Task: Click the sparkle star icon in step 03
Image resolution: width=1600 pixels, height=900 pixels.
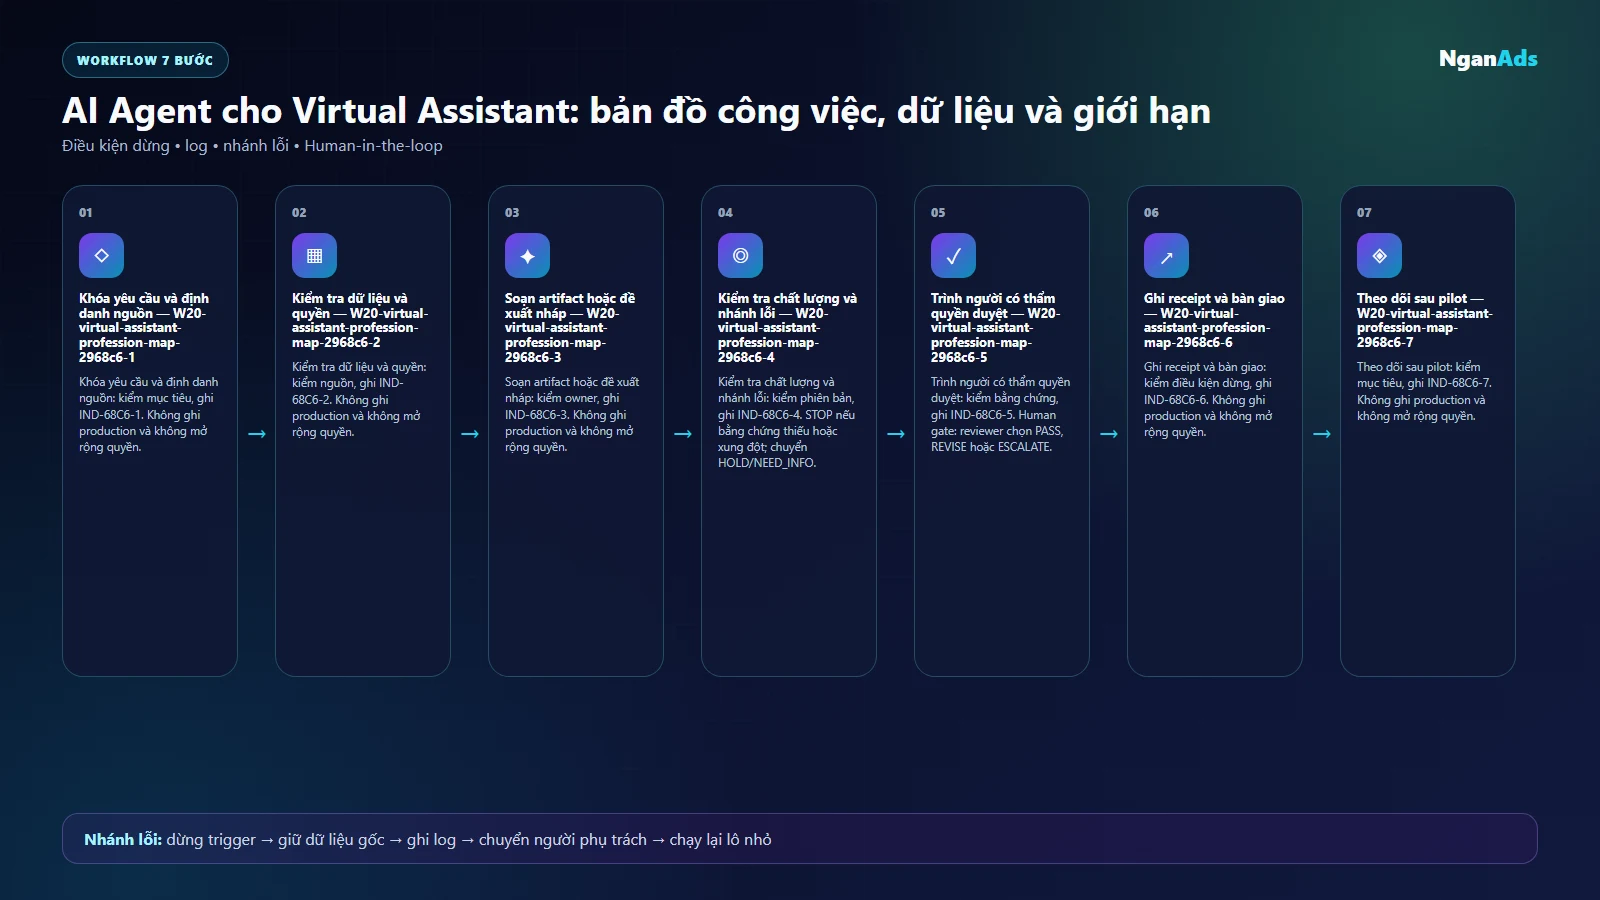Action: (527, 256)
